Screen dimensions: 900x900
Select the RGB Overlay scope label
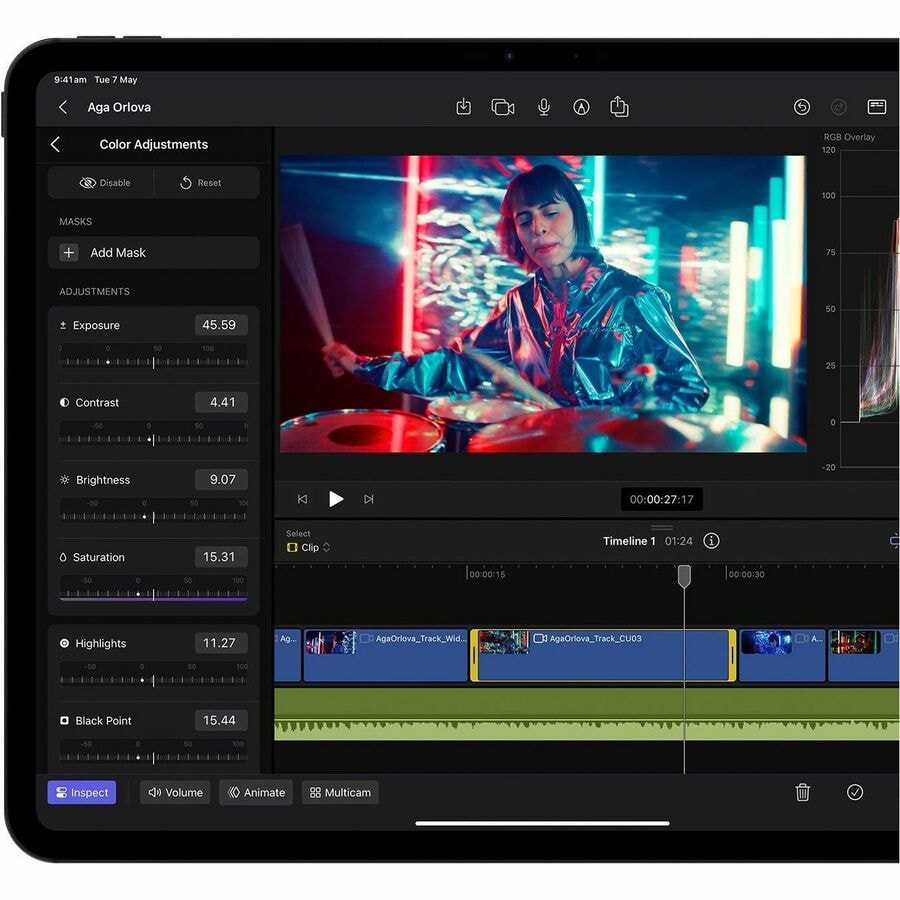849,137
